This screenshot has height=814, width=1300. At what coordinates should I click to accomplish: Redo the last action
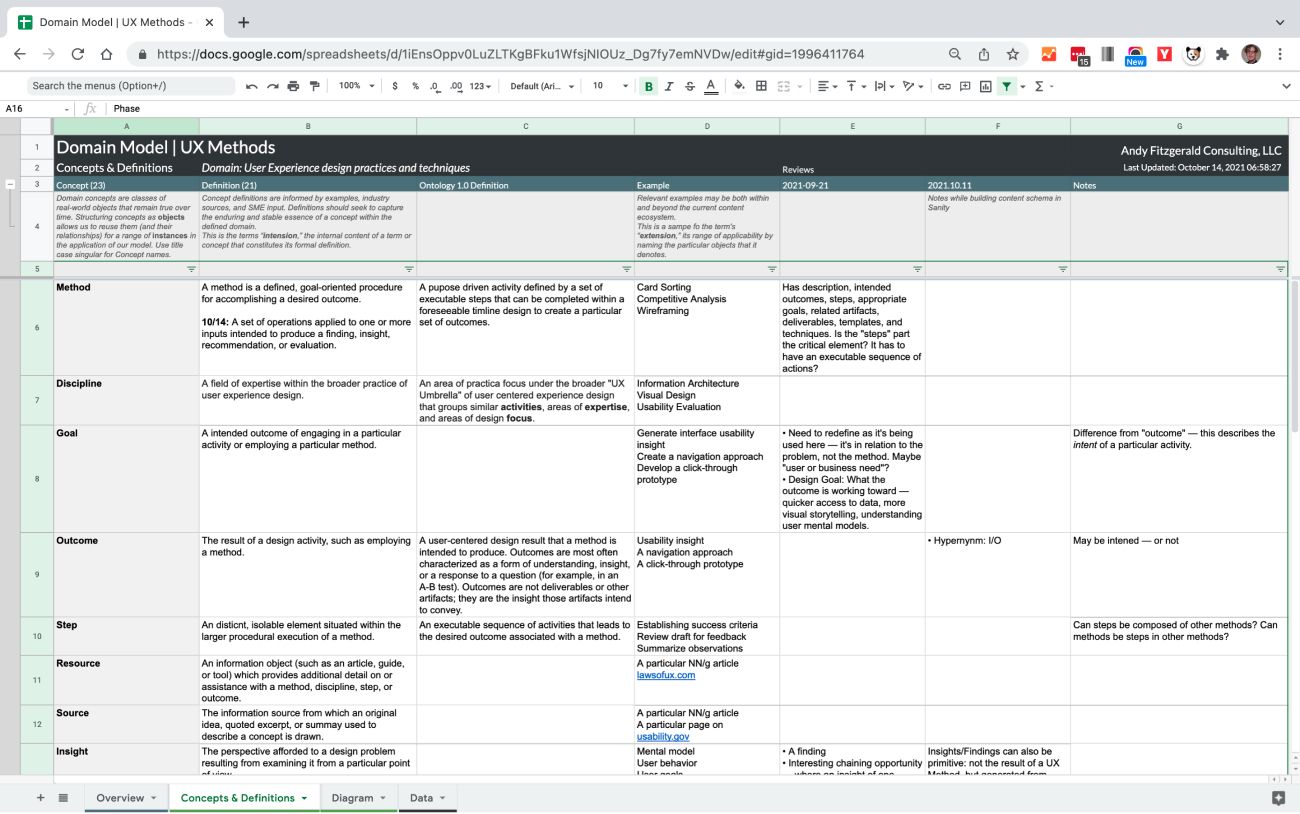(272, 86)
